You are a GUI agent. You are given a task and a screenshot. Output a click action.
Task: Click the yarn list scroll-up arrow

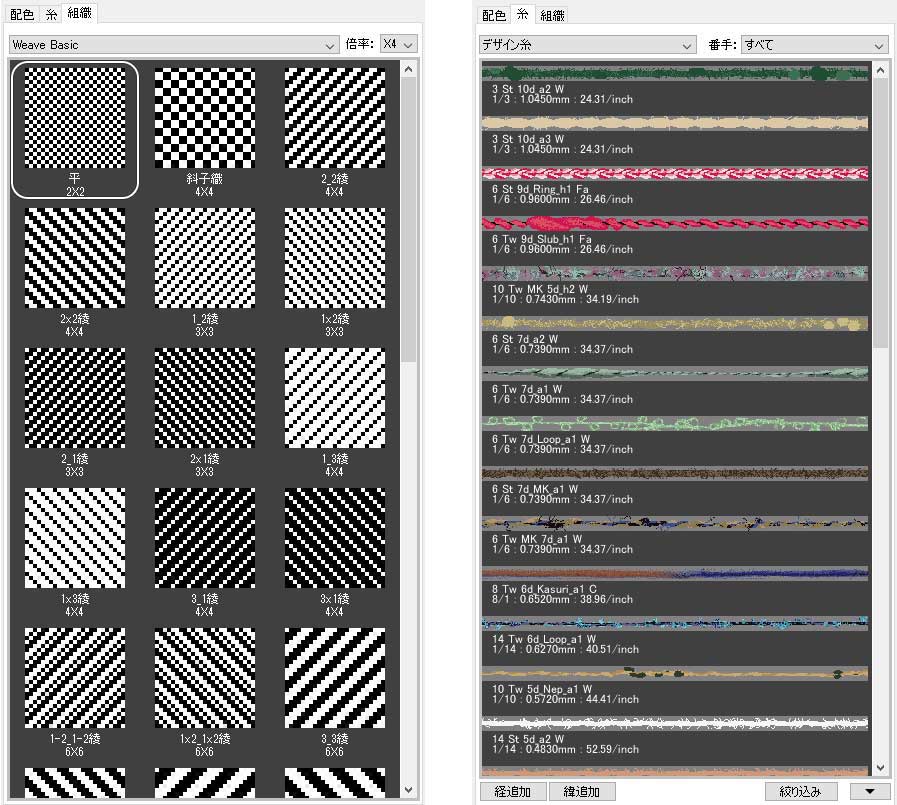click(x=880, y=70)
